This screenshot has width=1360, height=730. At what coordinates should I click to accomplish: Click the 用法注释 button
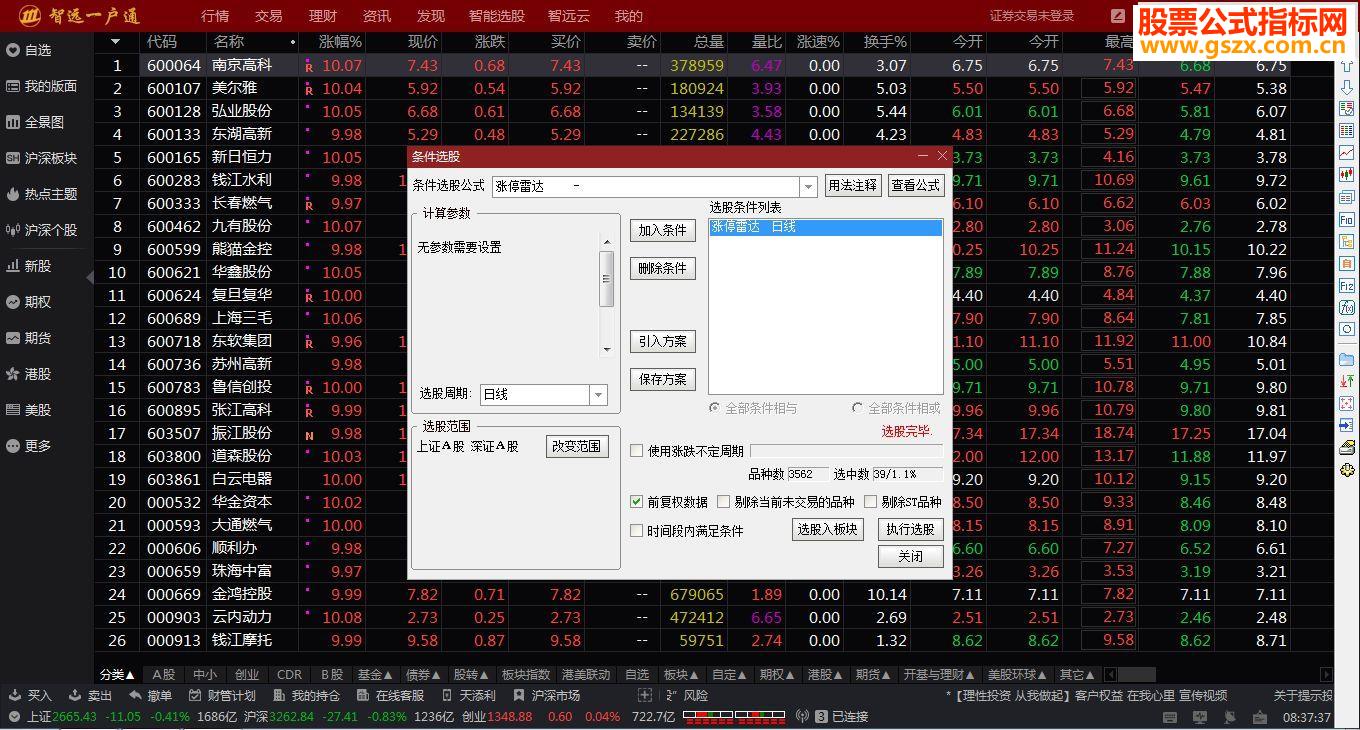pos(853,186)
